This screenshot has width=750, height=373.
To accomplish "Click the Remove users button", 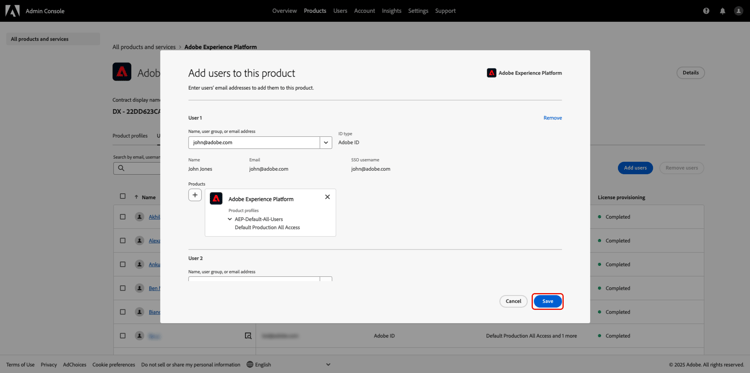I will coord(682,168).
